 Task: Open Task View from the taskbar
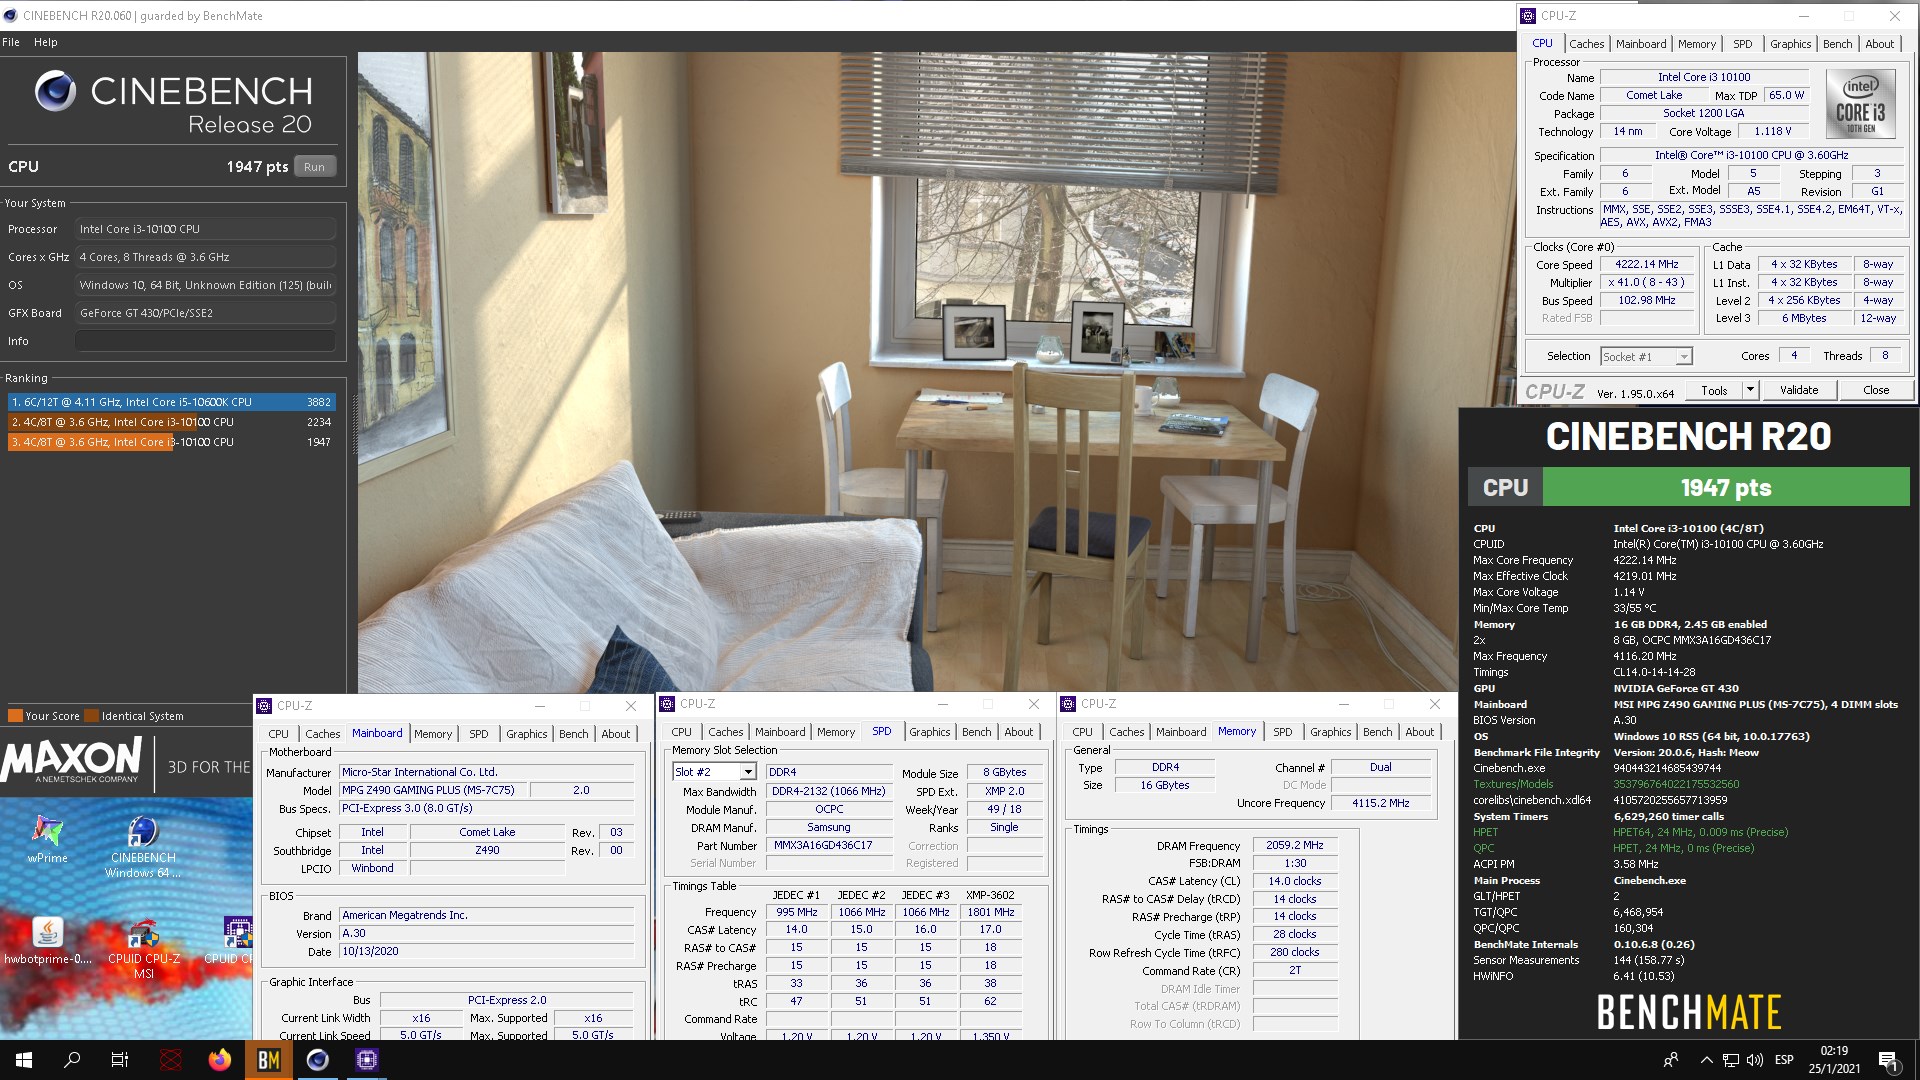click(x=120, y=1060)
